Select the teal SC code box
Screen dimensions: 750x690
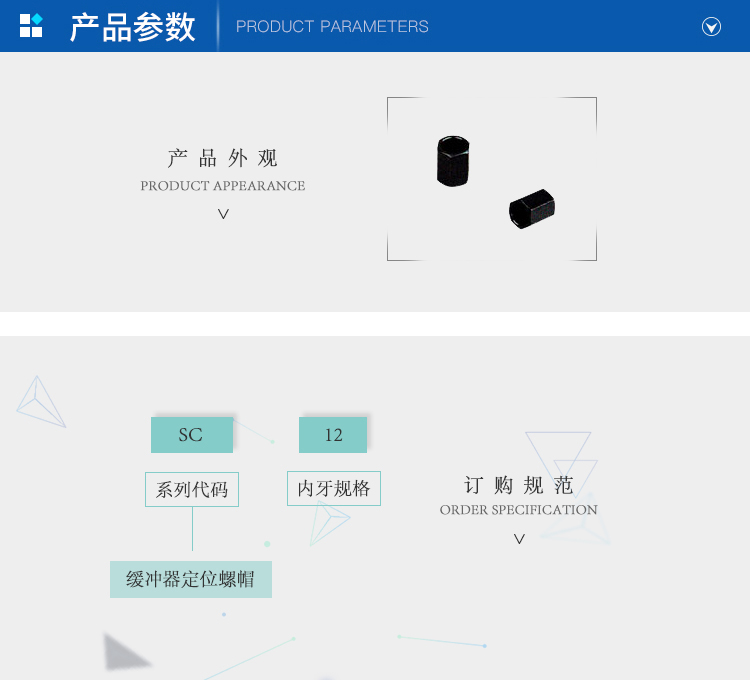coord(191,435)
